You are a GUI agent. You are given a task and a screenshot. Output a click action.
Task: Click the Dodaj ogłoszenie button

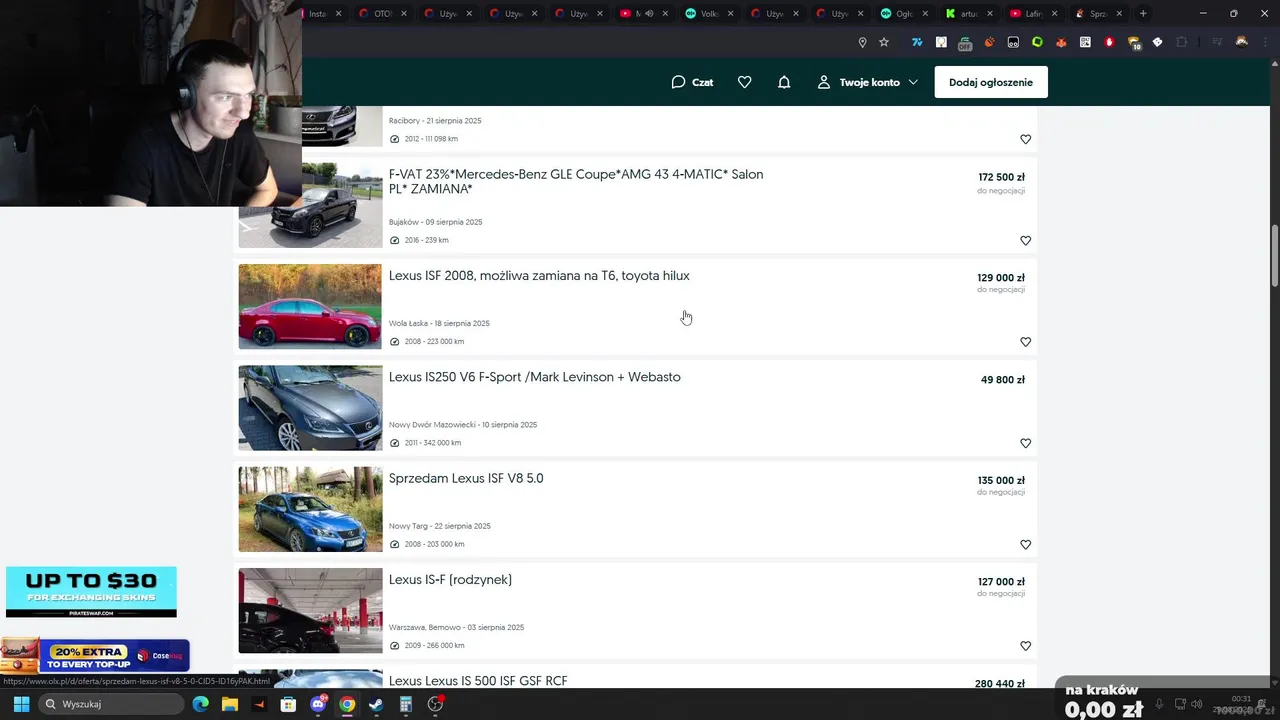991,82
